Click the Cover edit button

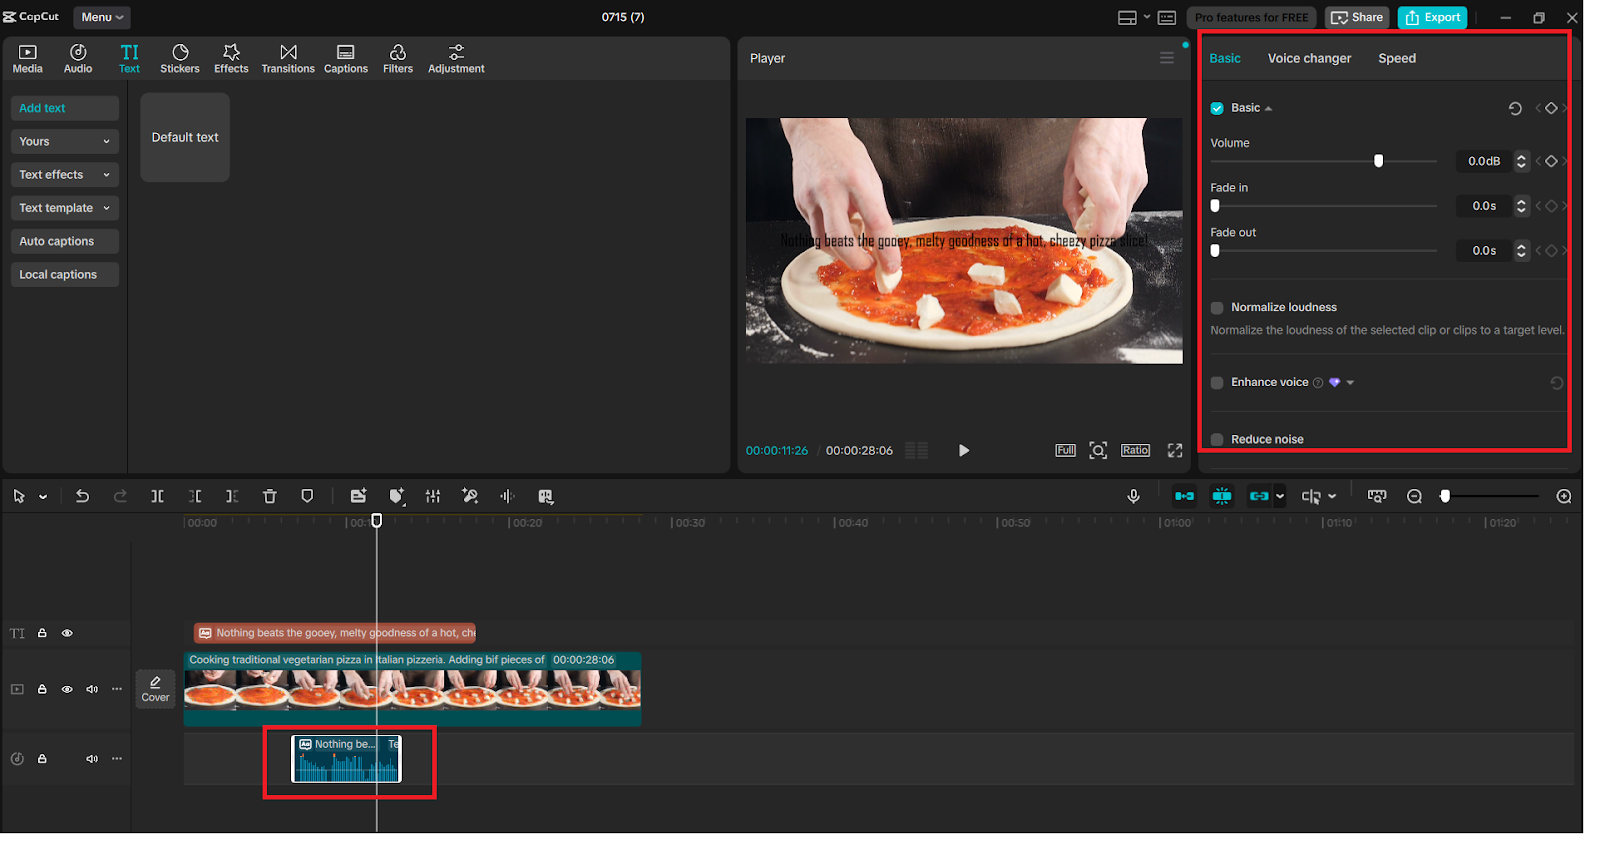[155, 689]
